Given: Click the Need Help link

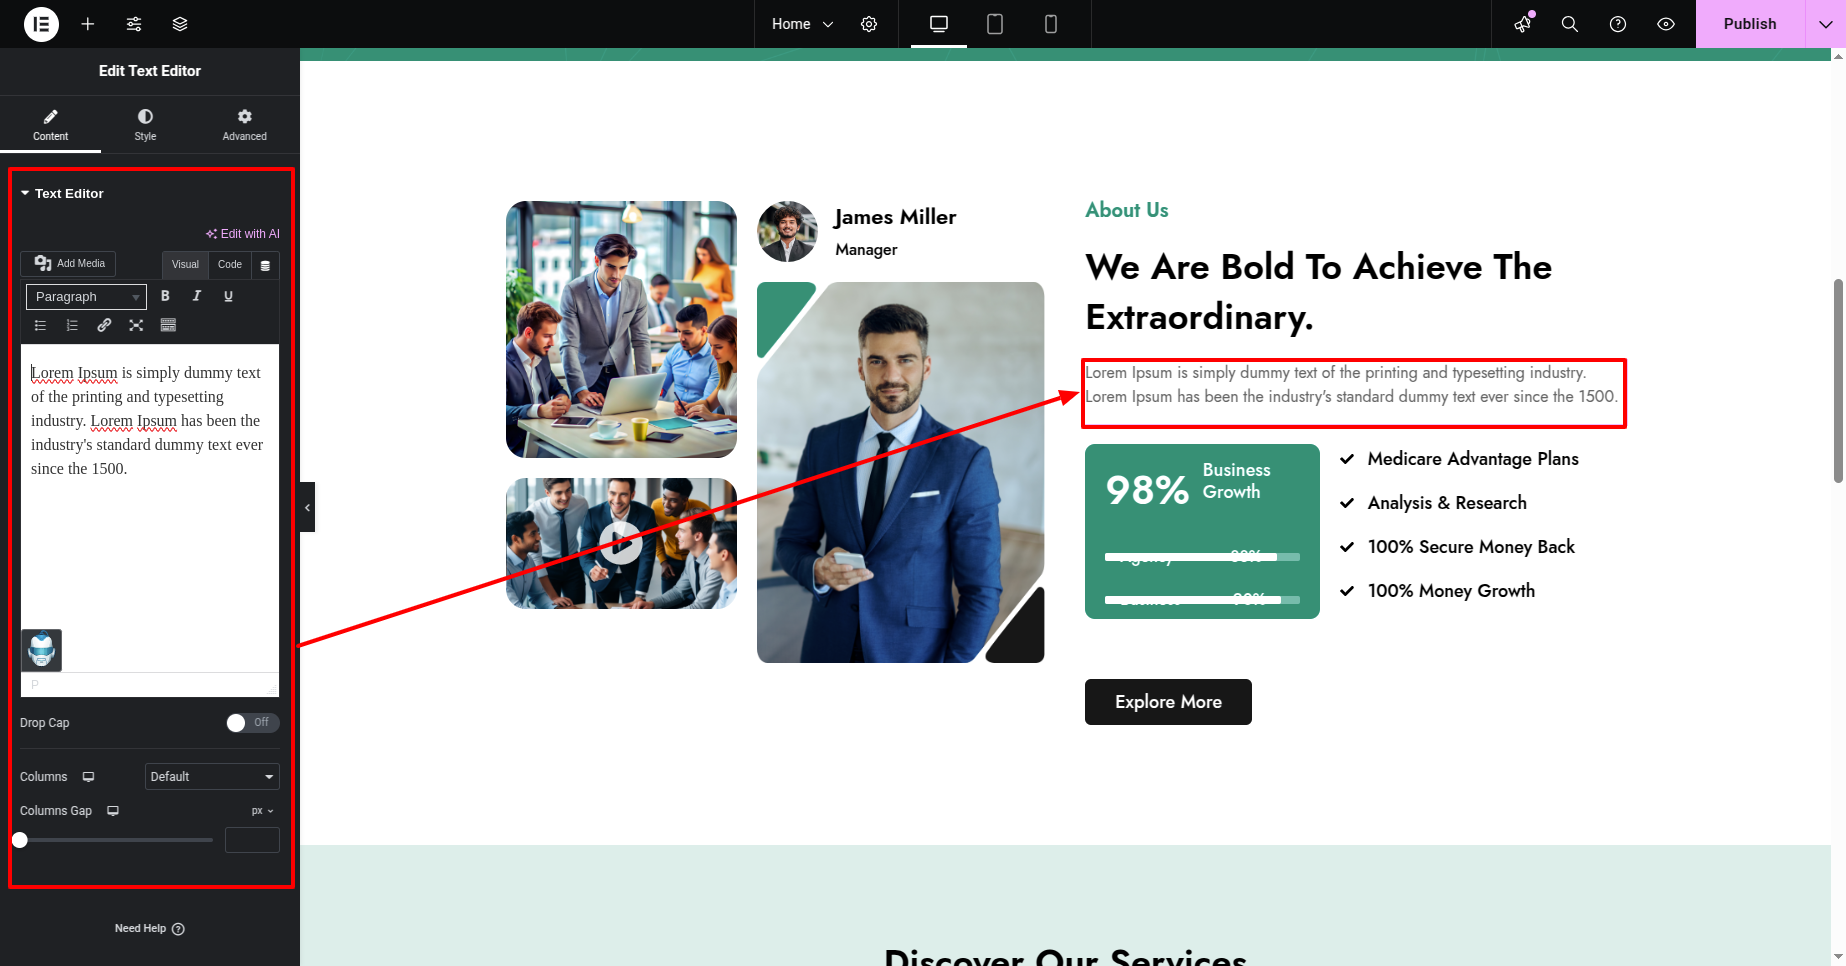Looking at the screenshot, I should tap(150, 929).
